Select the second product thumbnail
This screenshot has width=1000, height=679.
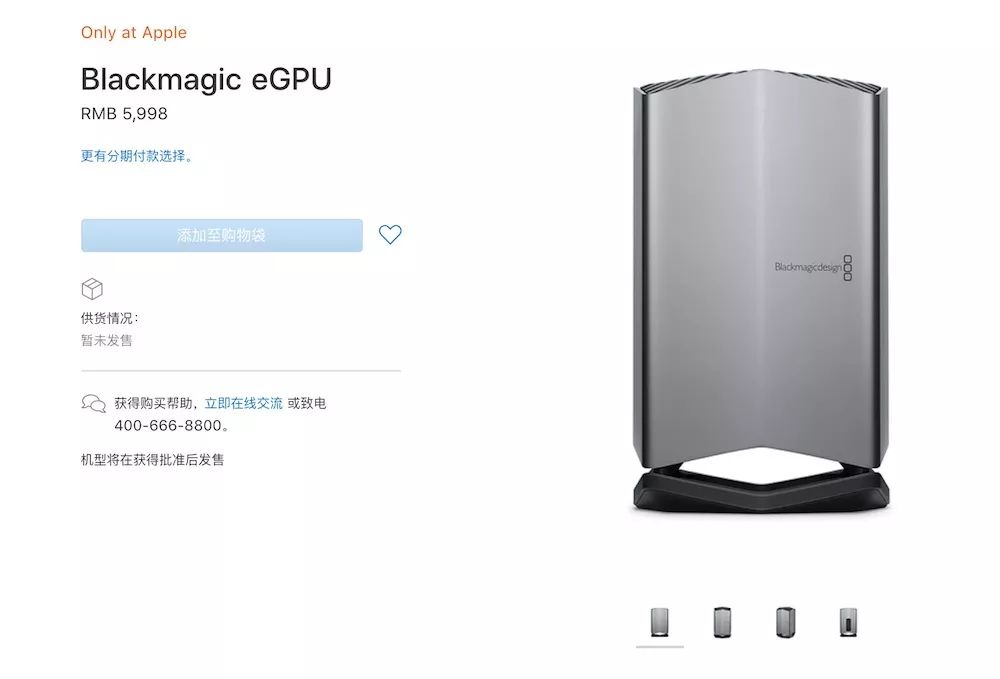coord(722,622)
